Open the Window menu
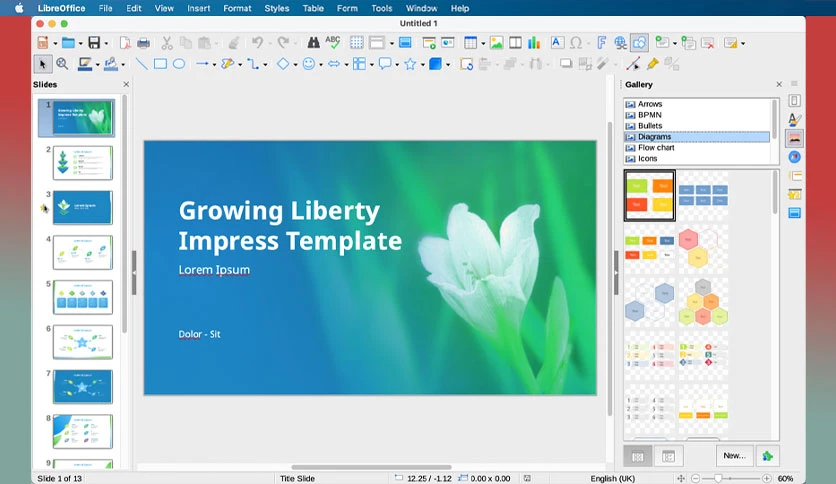Image resolution: width=836 pixels, height=484 pixels. click(x=421, y=8)
